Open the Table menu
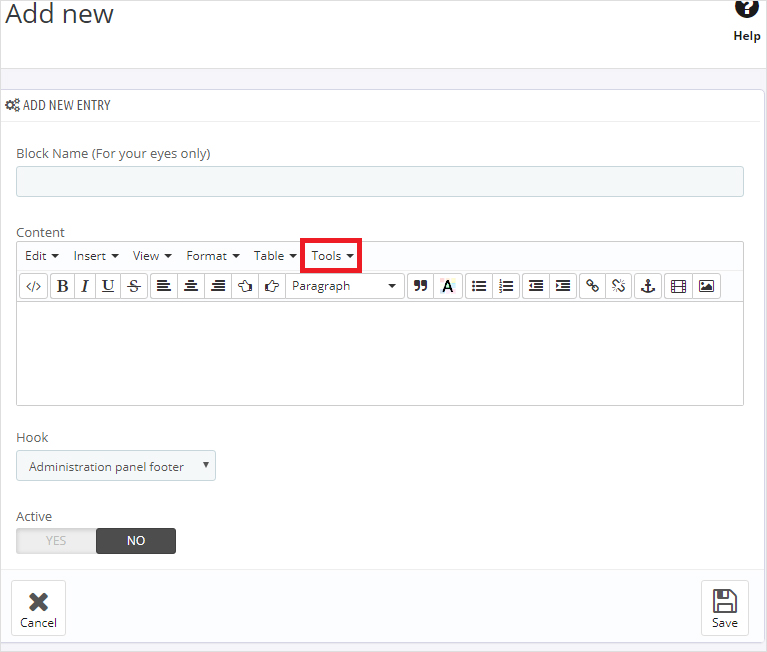This screenshot has width=767, height=652. tap(275, 256)
